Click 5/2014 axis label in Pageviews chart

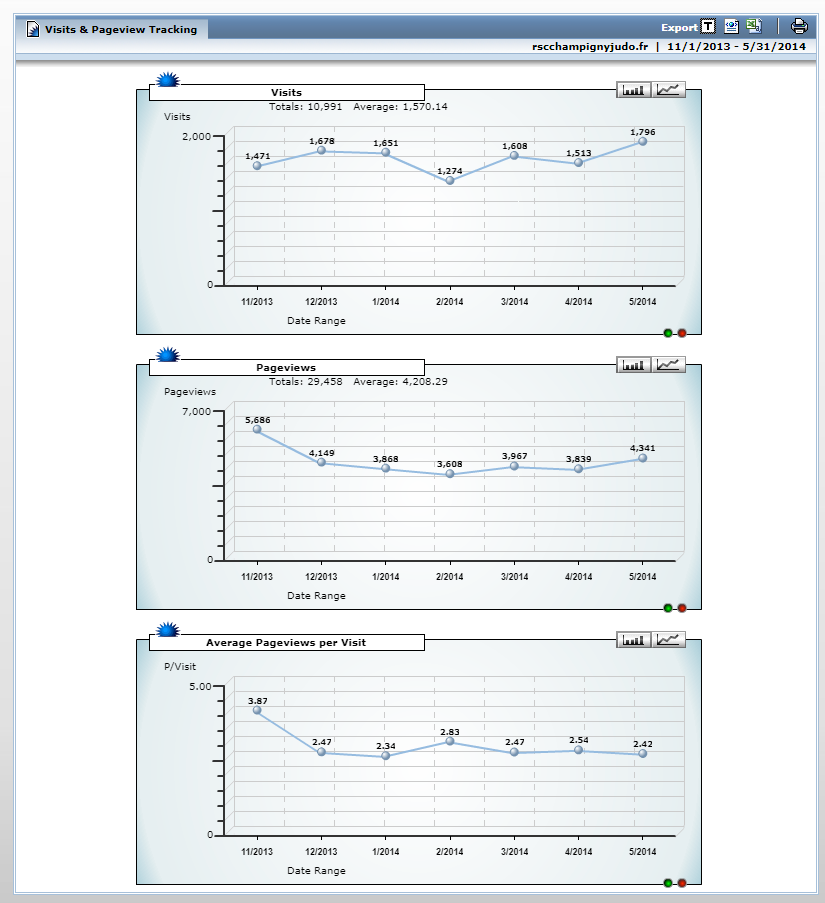642,576
